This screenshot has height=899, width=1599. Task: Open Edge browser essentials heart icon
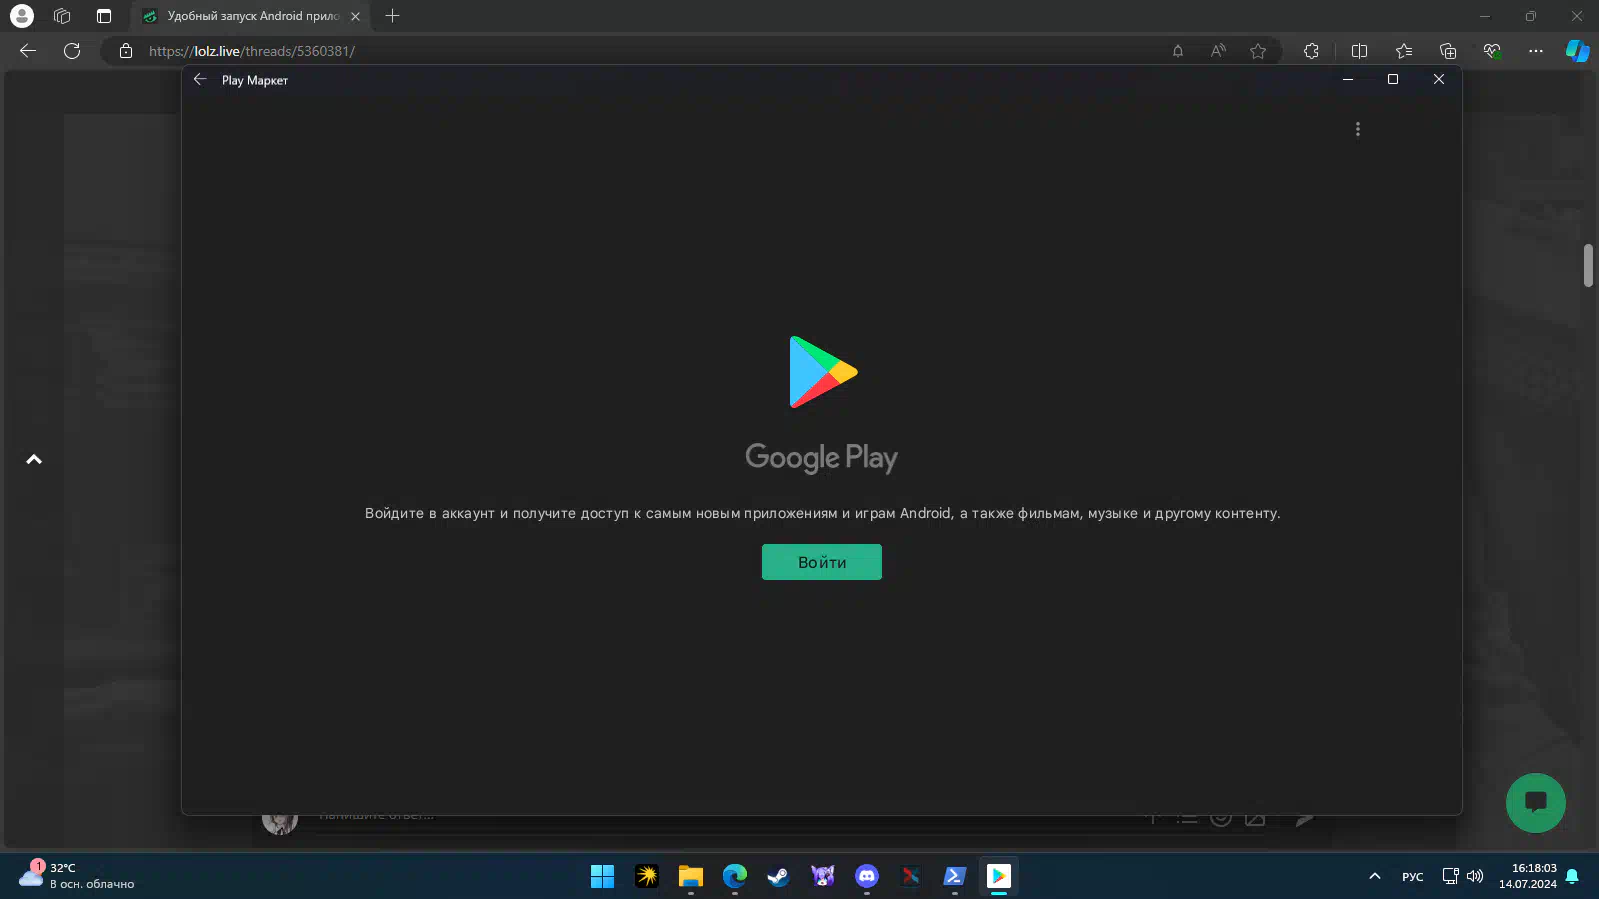coord(1491,51)
